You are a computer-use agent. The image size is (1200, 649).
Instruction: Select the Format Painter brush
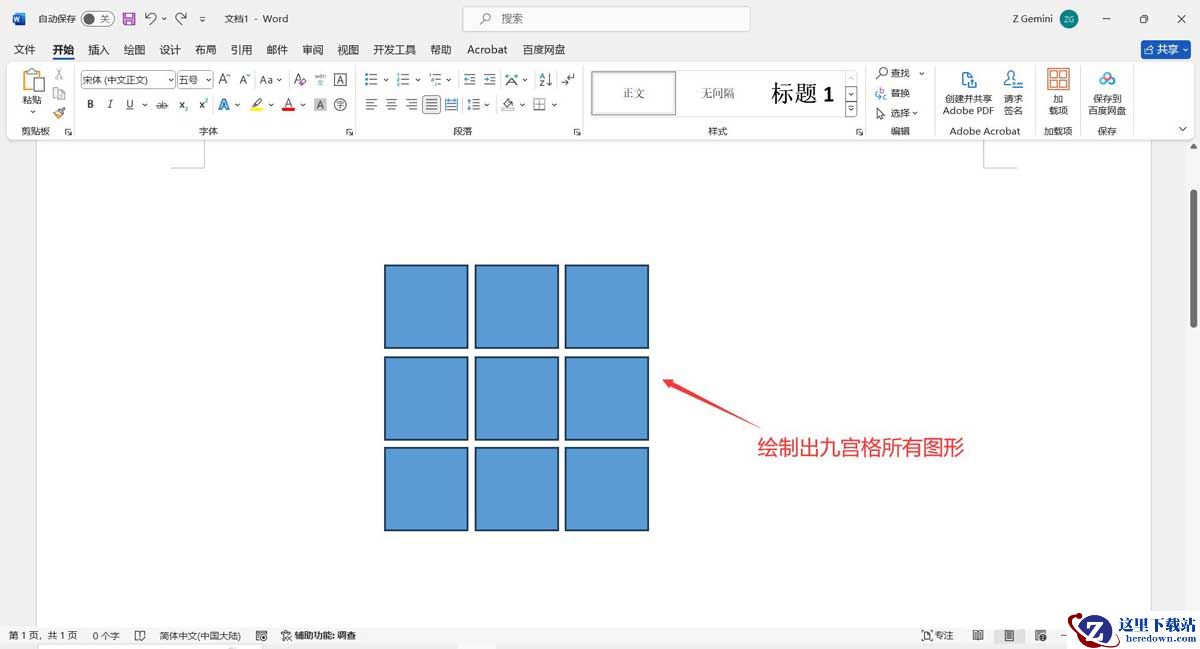pyautogui.click(x=59, y=113)
